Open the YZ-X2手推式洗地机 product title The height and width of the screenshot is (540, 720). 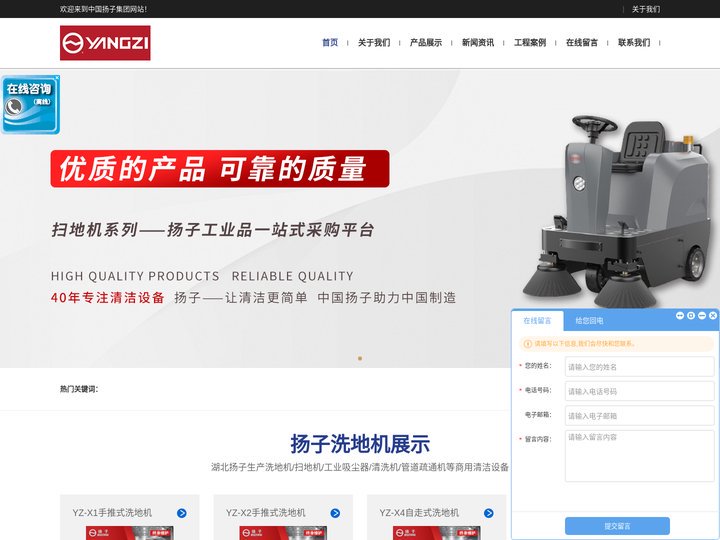coord(265,512)
